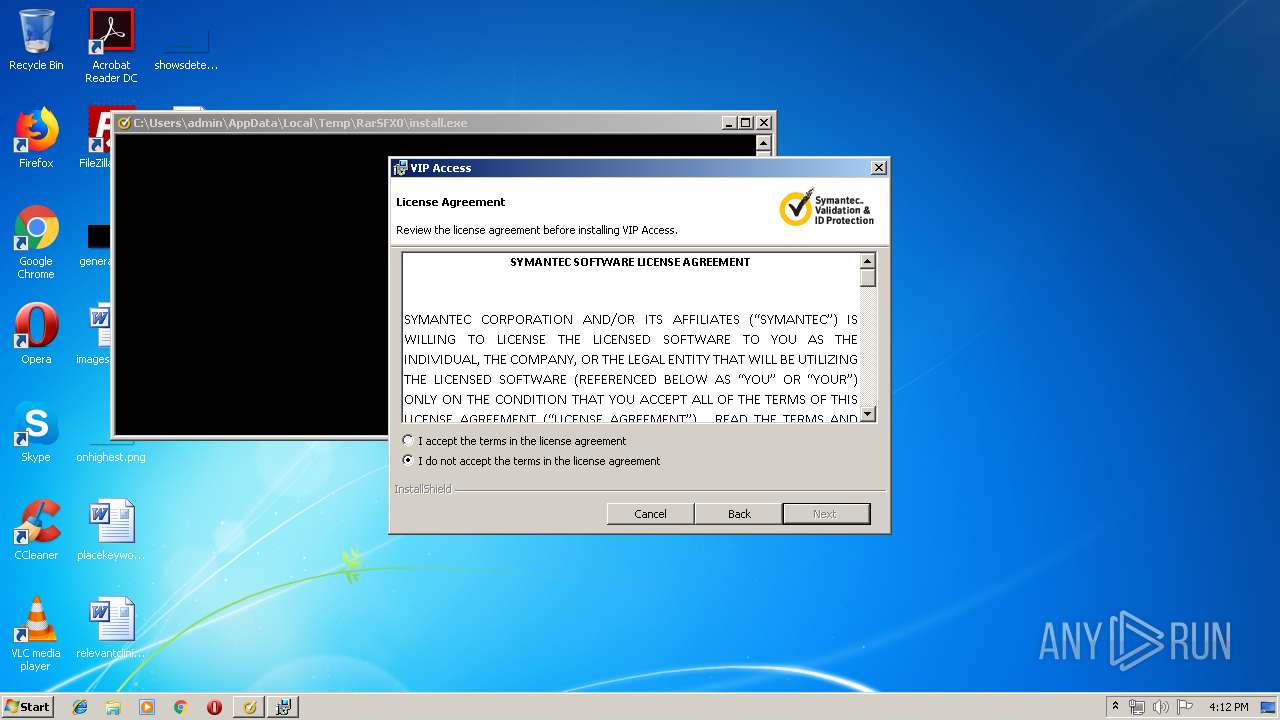Launch Google Chrome from the desktop
This screenshot has height=720, width=1280.
36,242
